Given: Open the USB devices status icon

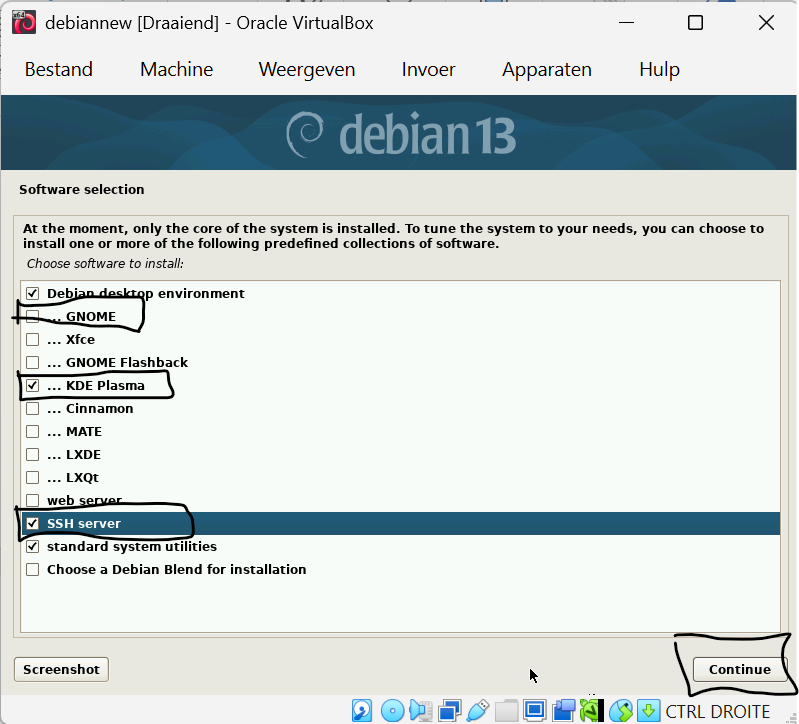Looking at the screenshot, I should tap(478, 711).
